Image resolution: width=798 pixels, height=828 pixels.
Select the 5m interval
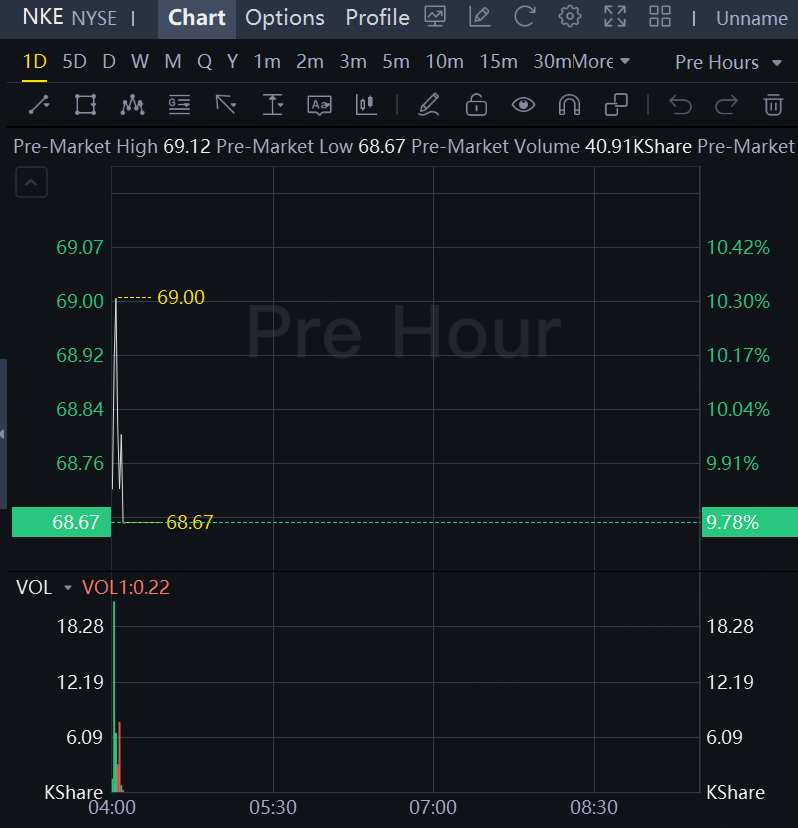(396, 62)
